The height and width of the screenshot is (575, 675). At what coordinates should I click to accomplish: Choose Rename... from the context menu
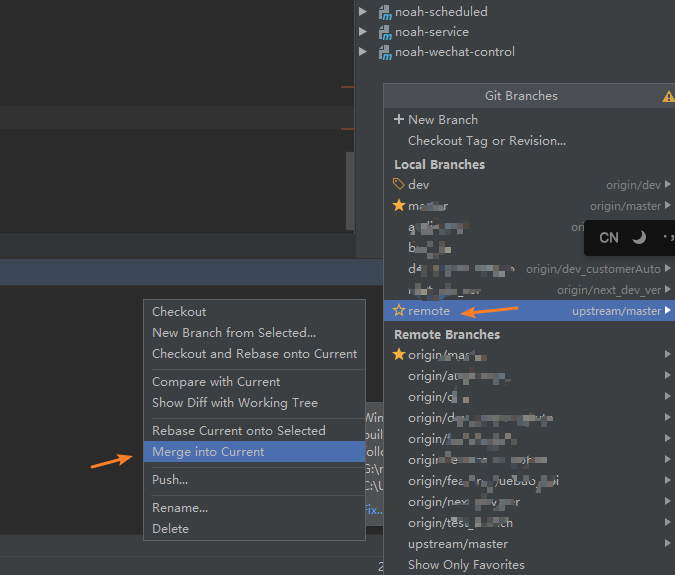click(x=254, y=508)
